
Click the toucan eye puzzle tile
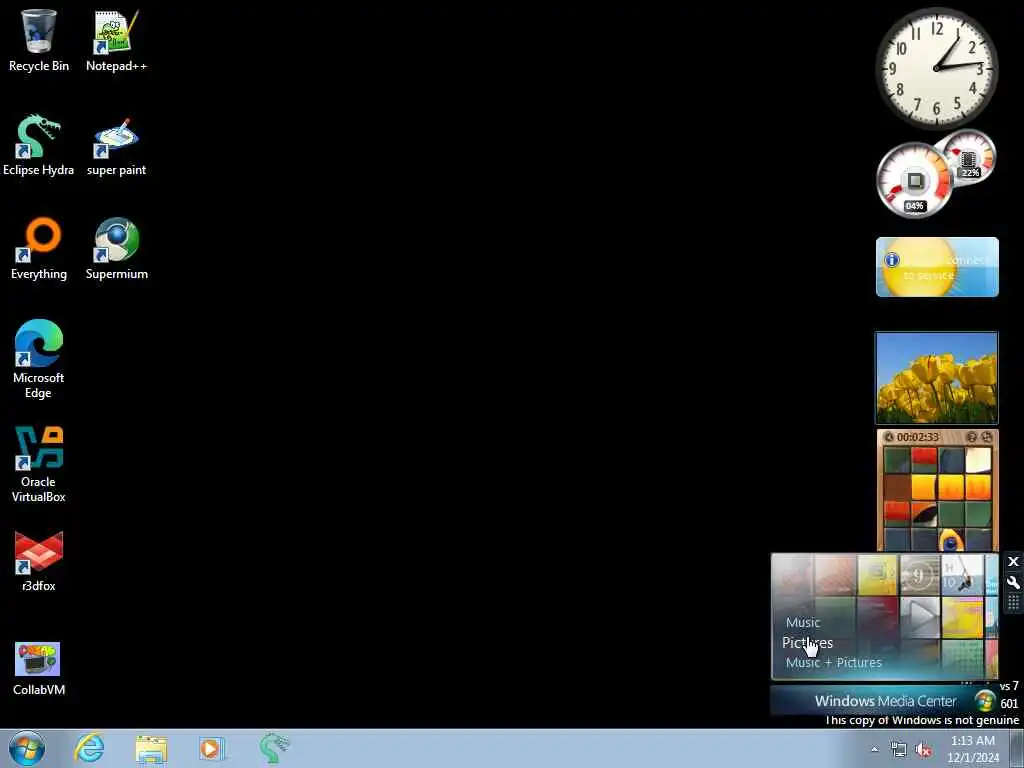click(951, 539)
